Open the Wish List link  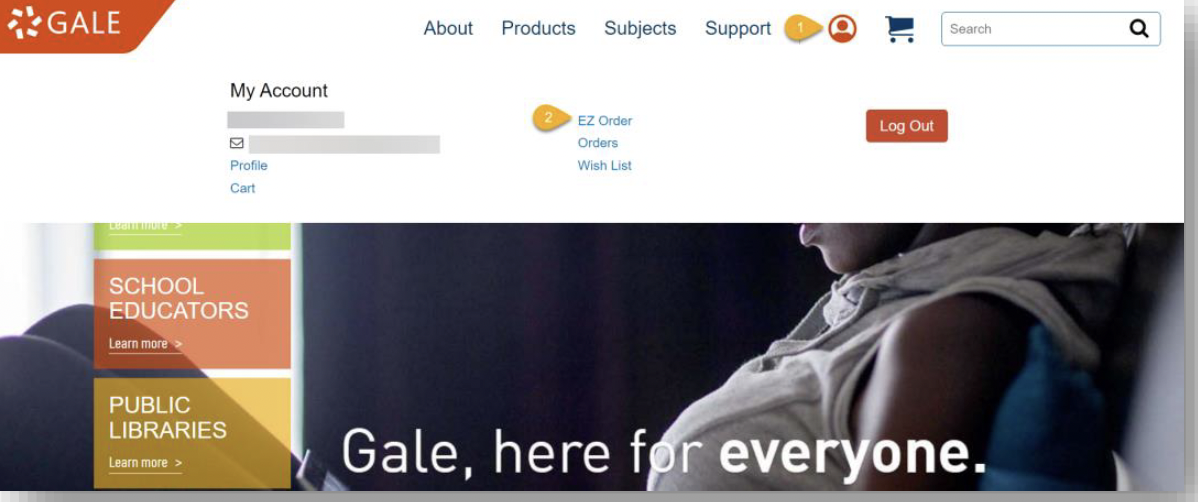pos(604,165)
